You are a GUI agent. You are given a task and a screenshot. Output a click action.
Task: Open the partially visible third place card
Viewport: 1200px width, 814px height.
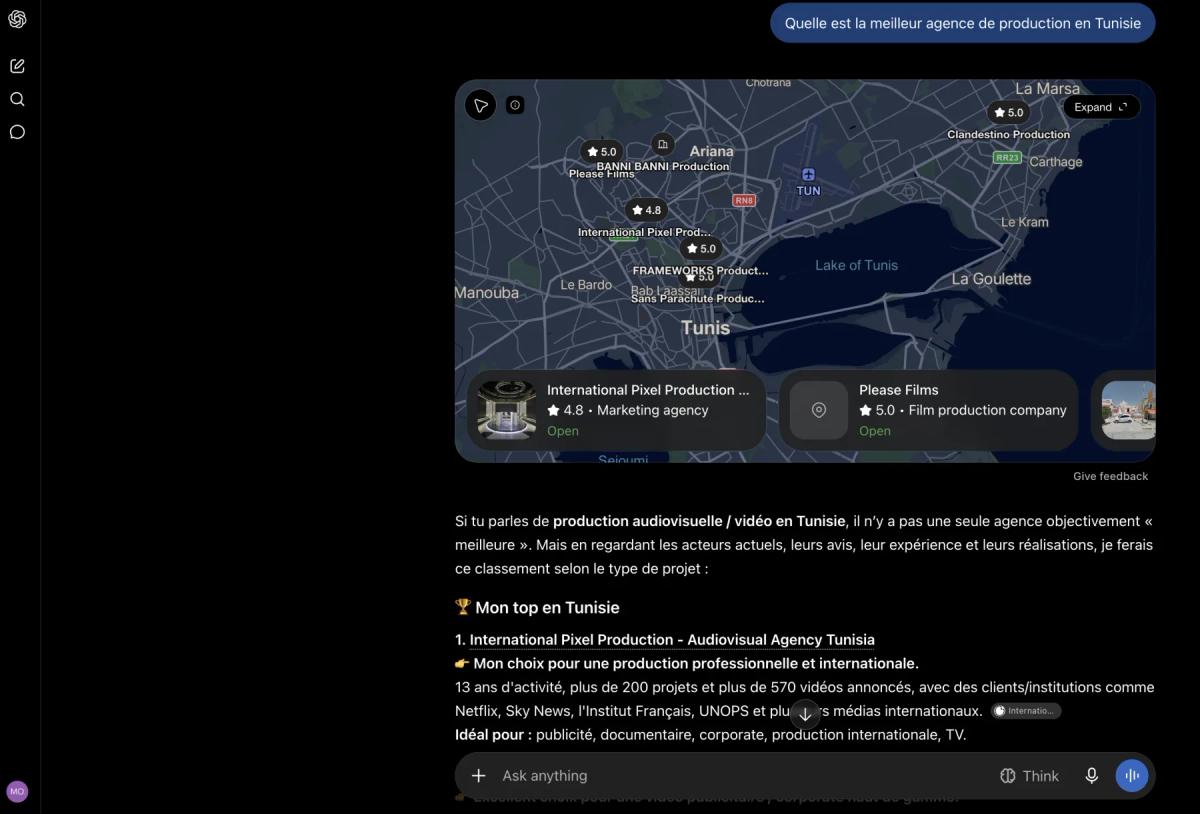click(x=1124, y=410)
